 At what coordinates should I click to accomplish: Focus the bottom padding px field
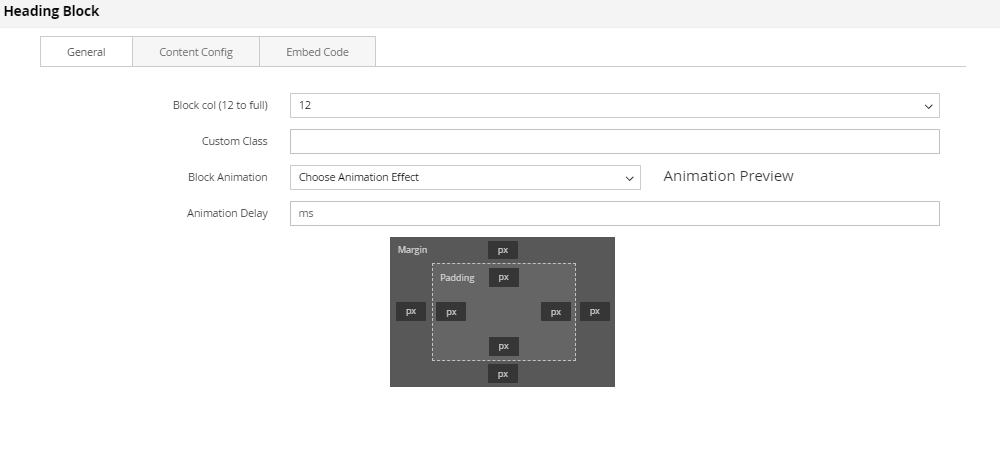tap(503, 346)
